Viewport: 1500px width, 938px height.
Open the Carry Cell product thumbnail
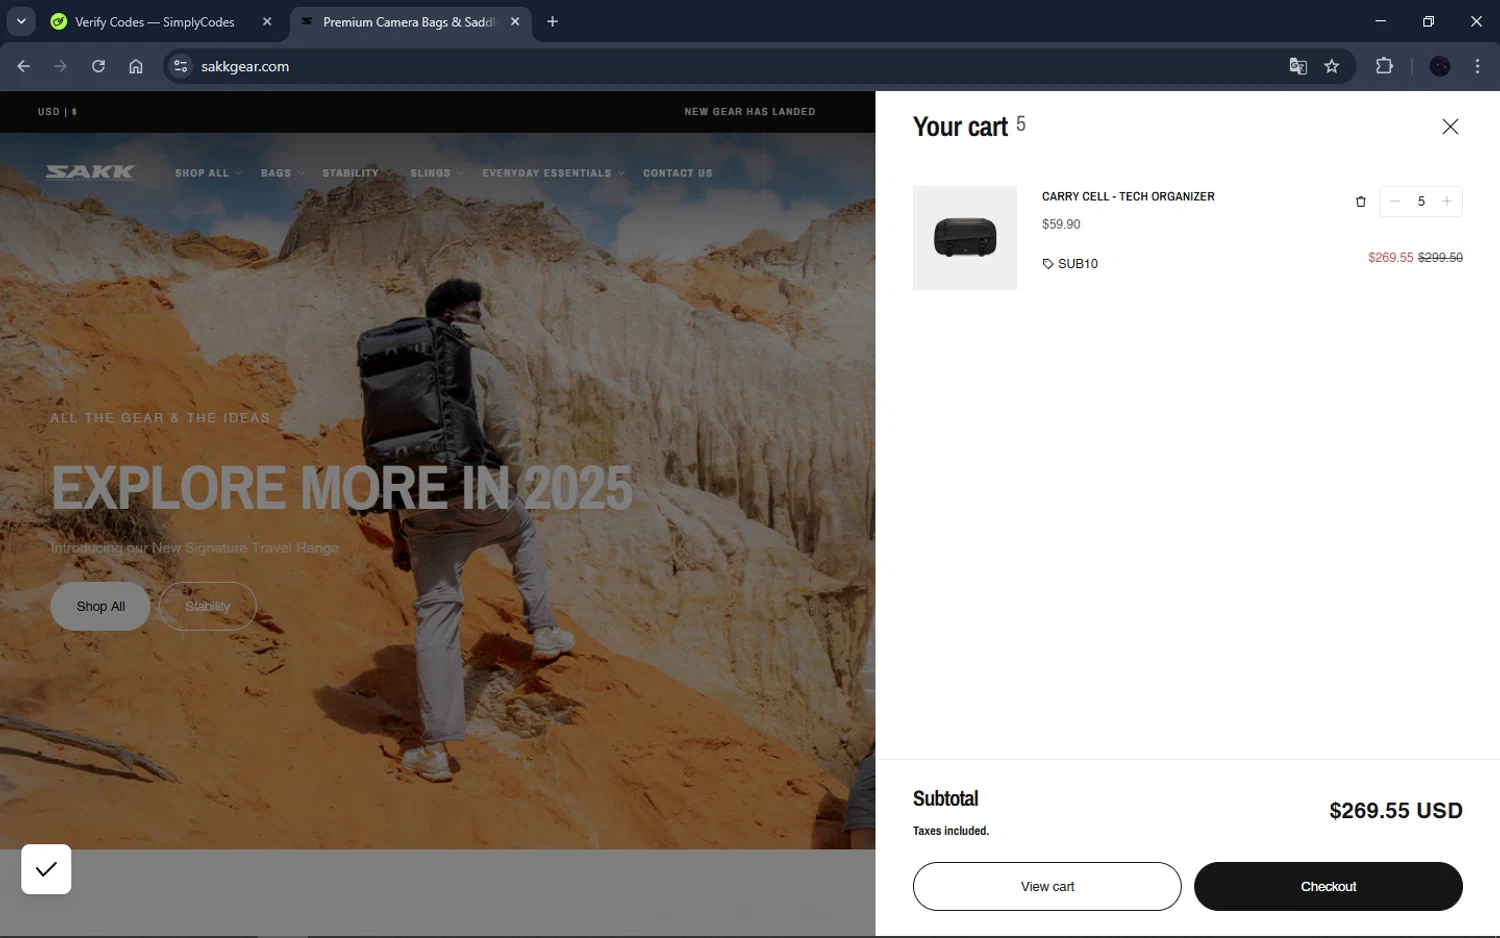tap(965, 238)
